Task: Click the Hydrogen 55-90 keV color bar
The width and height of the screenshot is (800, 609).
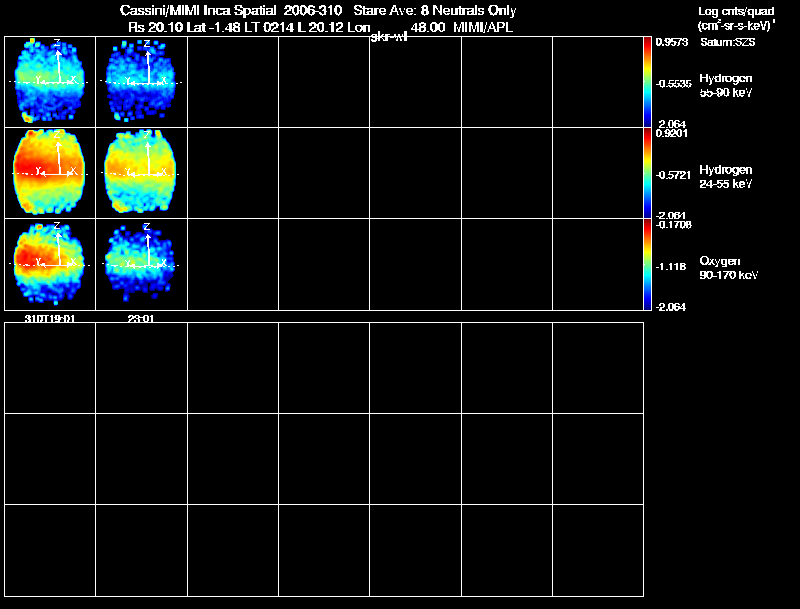Action: pyautogui.click(x=647, y=82)
